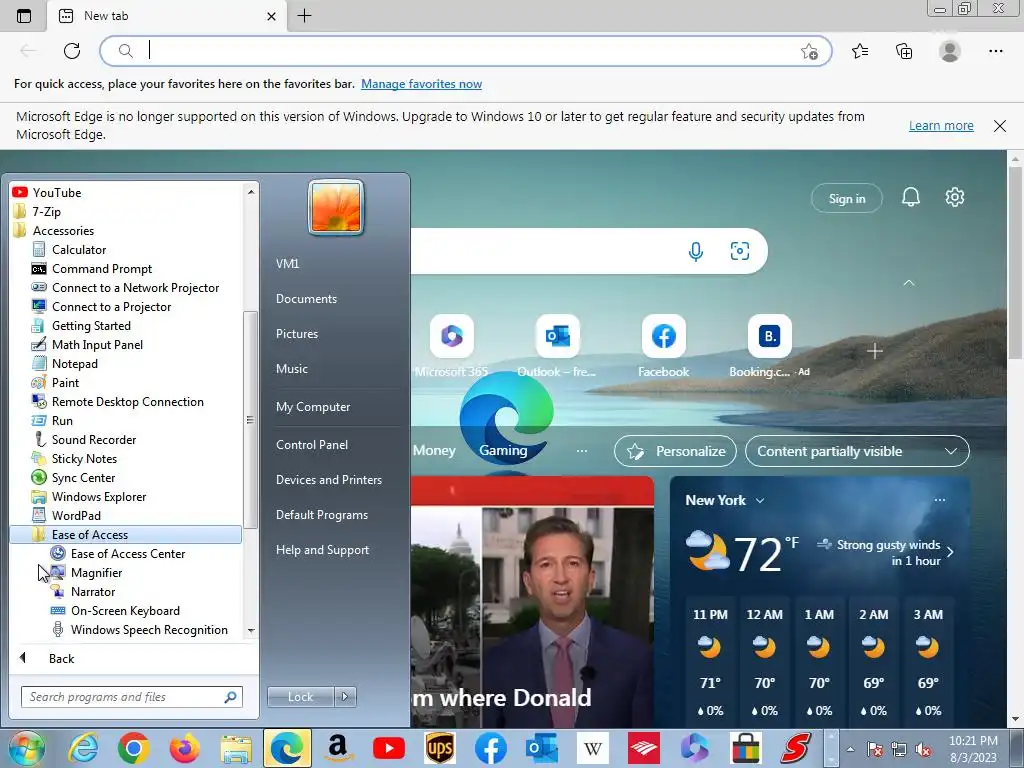This screenshot has width=1024, height=768.
Task: Open Content partially visible dropdown
Action: [857, 451]
